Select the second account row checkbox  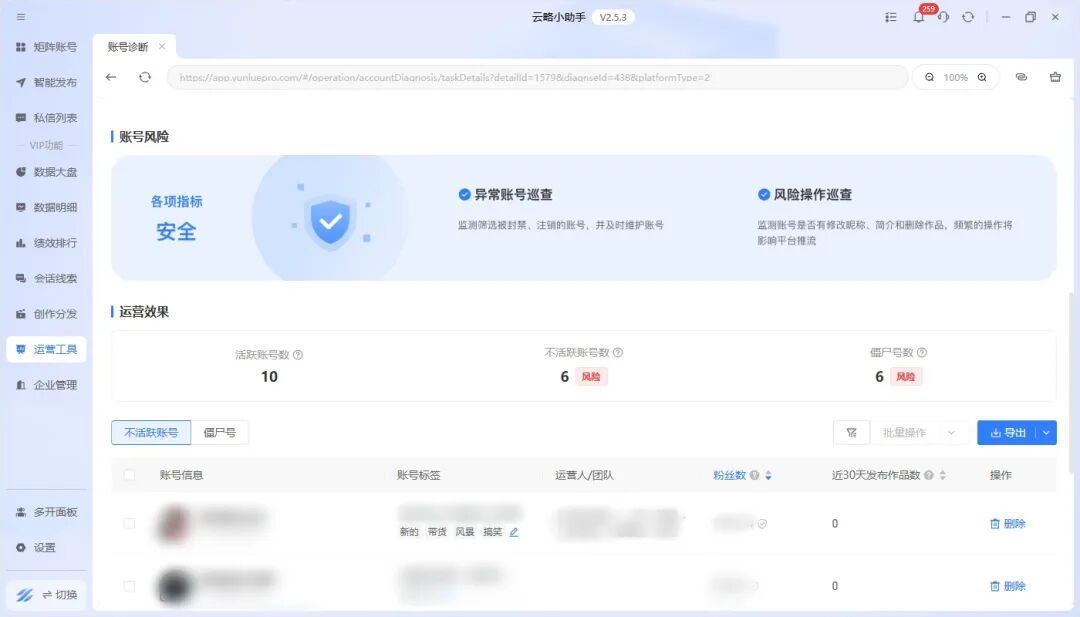pyautogui.click(x=129, y=586)
